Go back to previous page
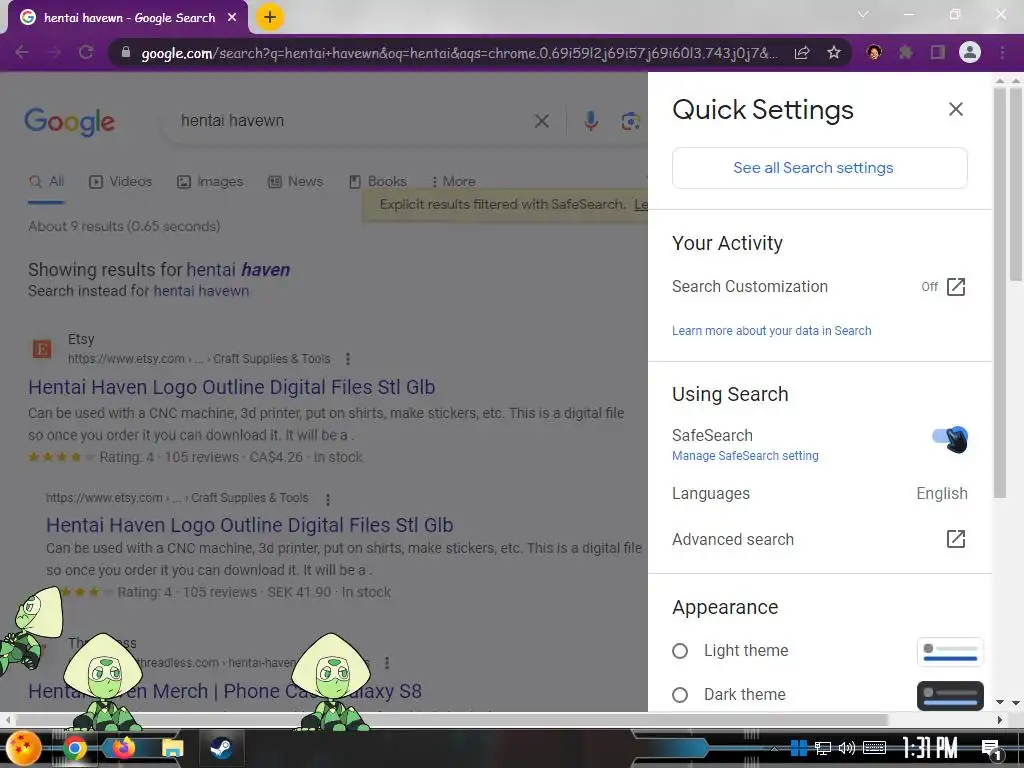The height and width of the screenshot is (768, 1024). 22,52
